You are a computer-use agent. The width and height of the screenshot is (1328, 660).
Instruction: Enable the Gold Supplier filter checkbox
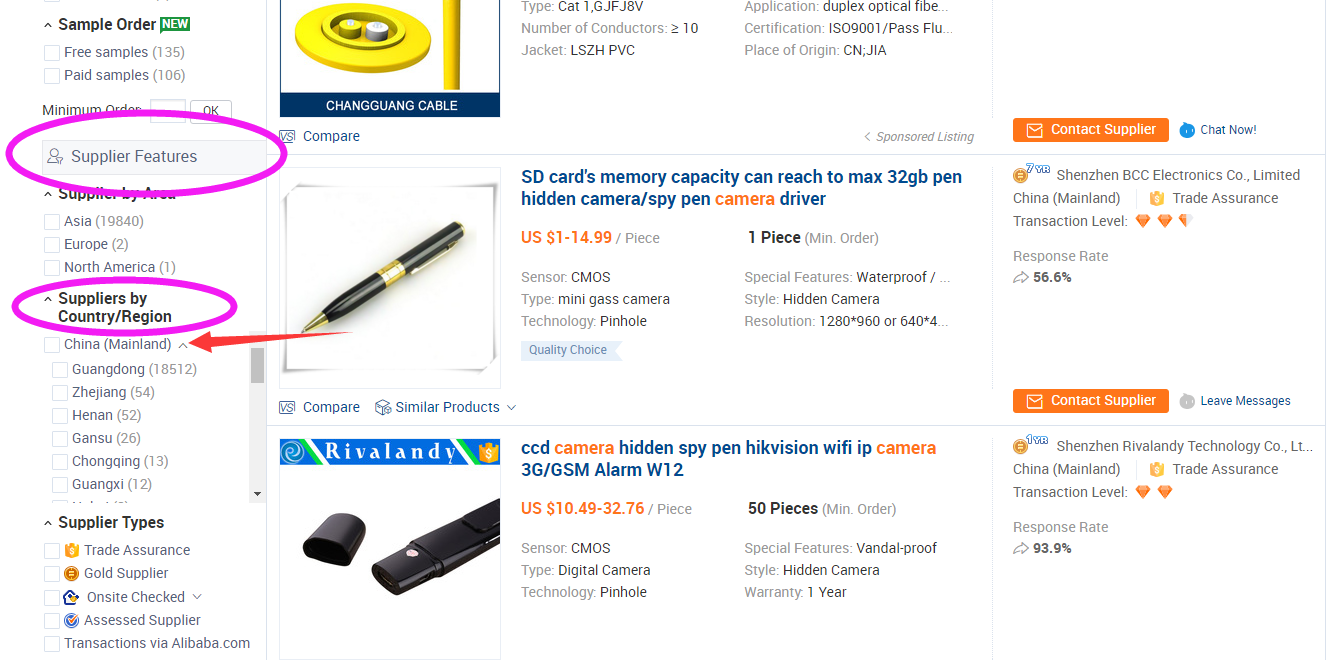click(52, 573)
